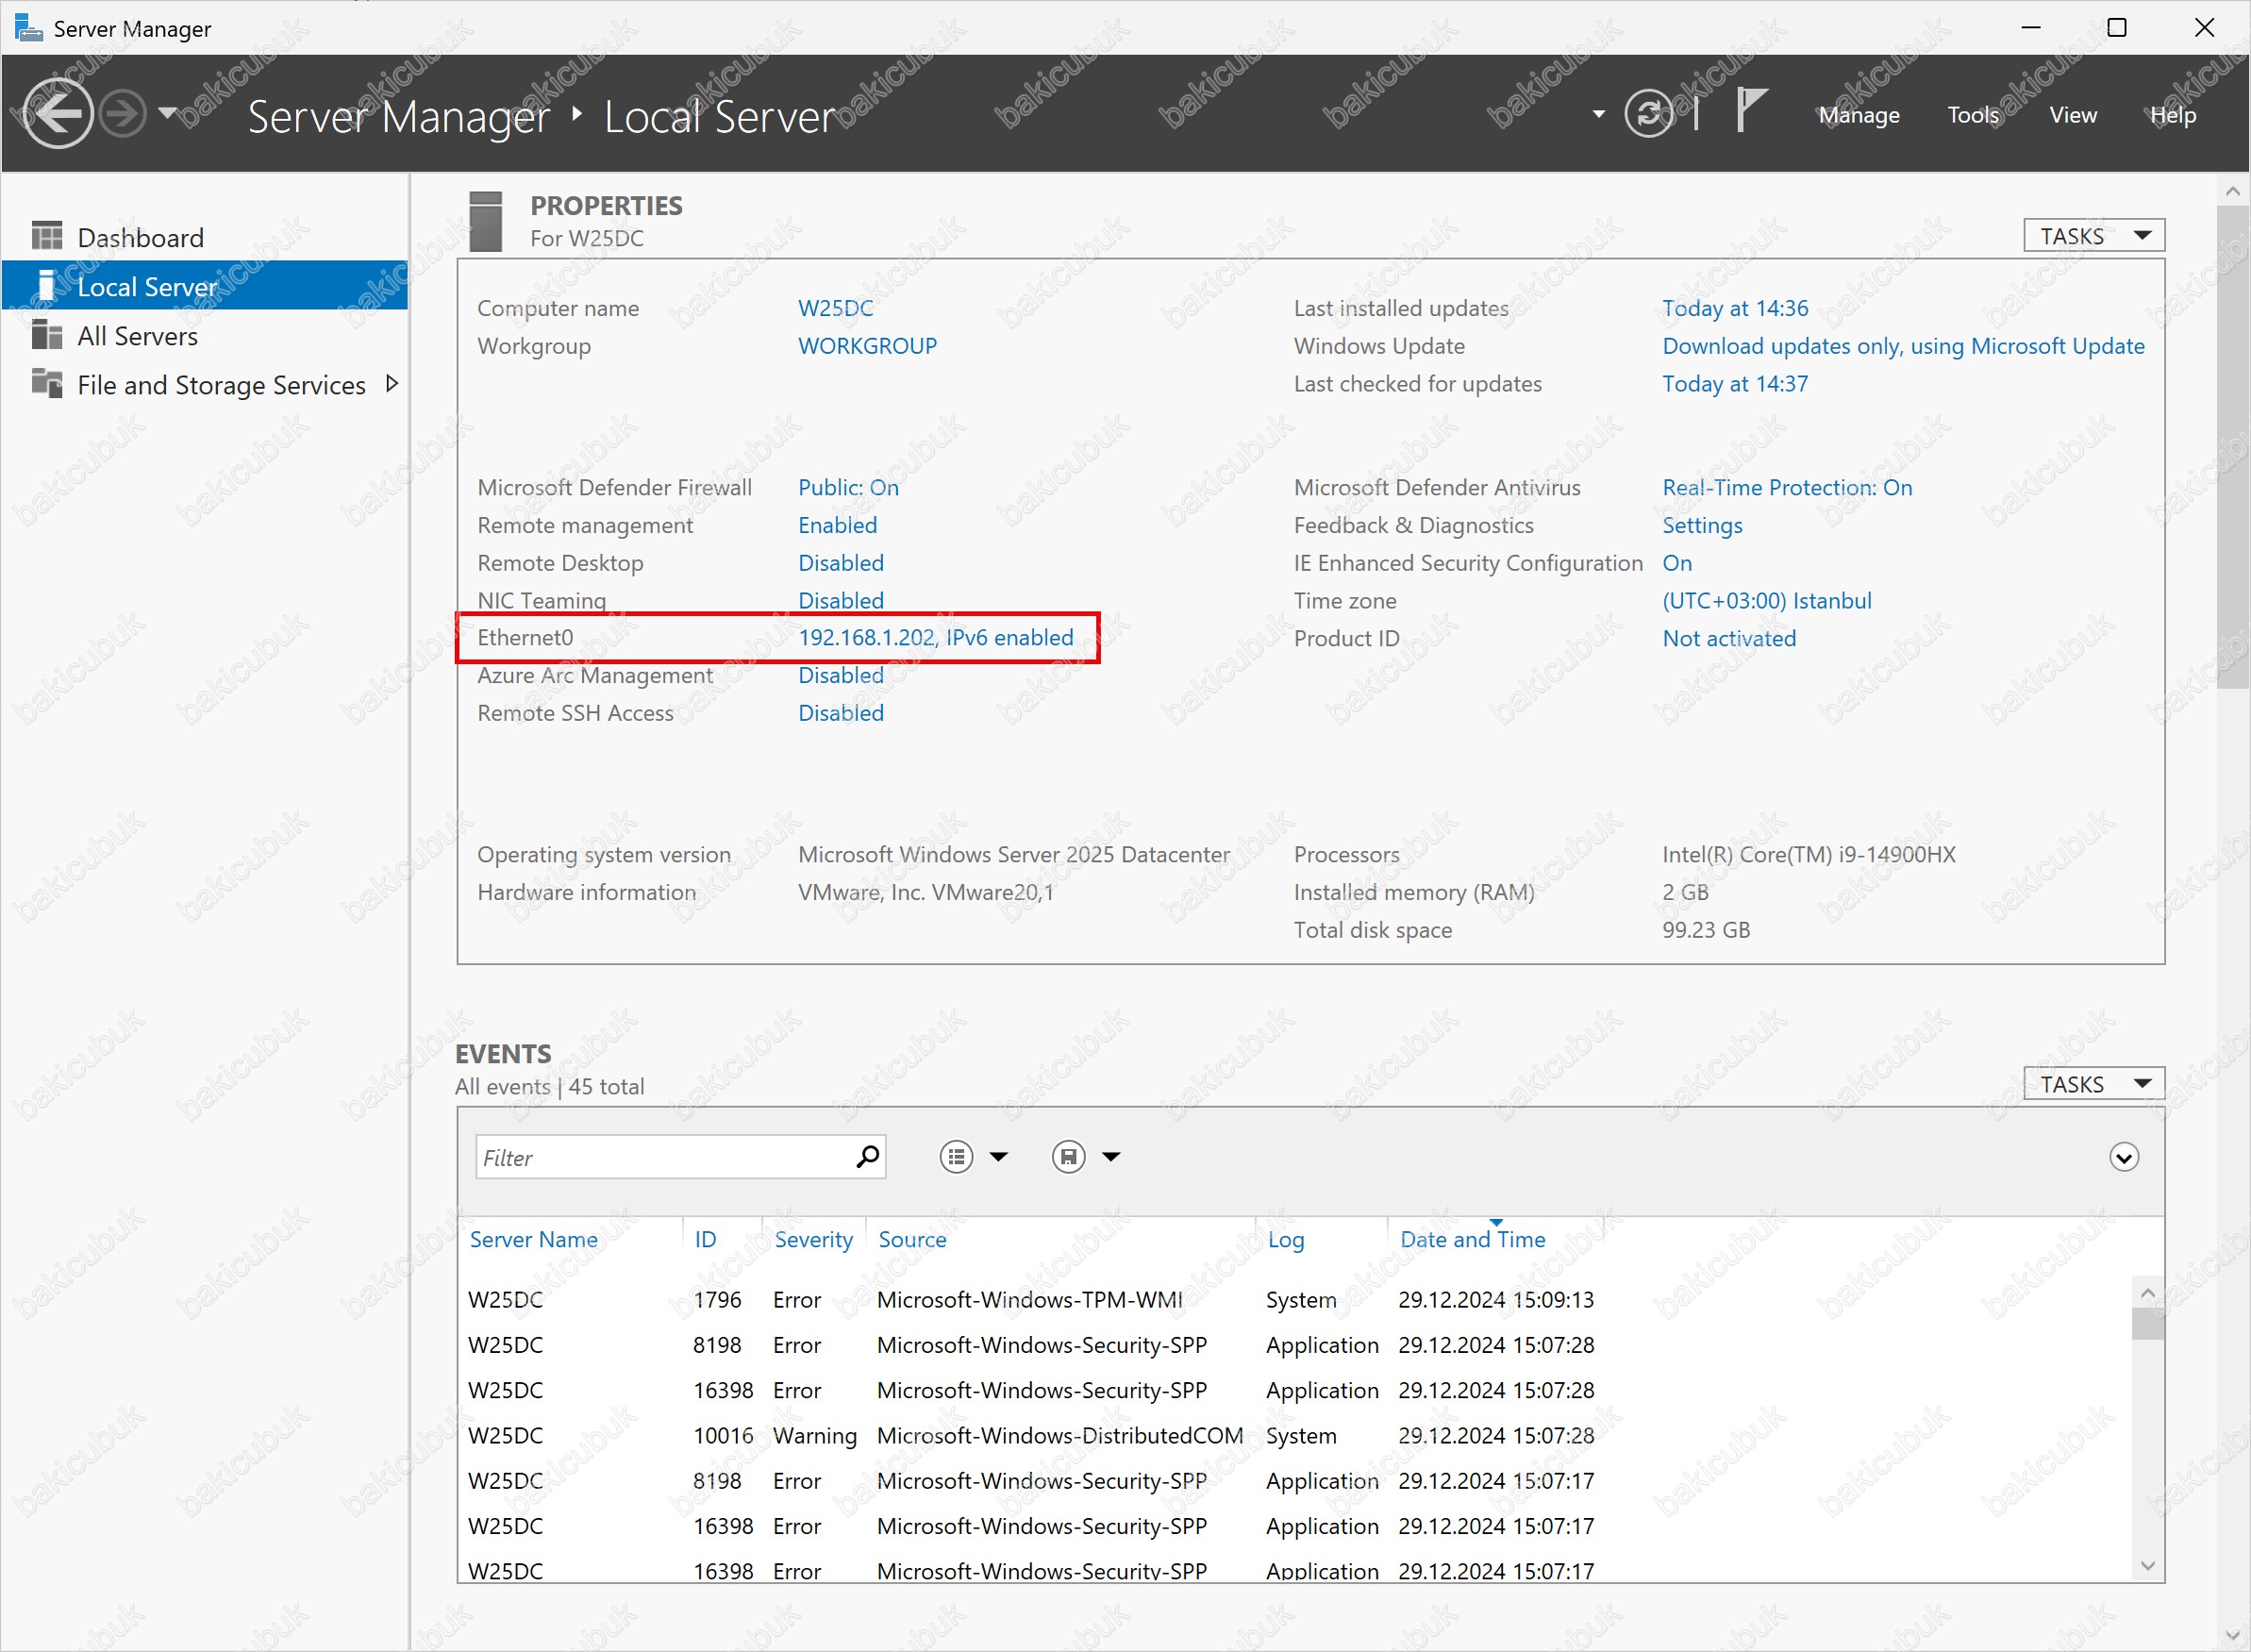Image resolution: width=2251 pixels, height=1652 pixels.
Task: Select Local Server in the sidebar
Action: pos(205,286)
